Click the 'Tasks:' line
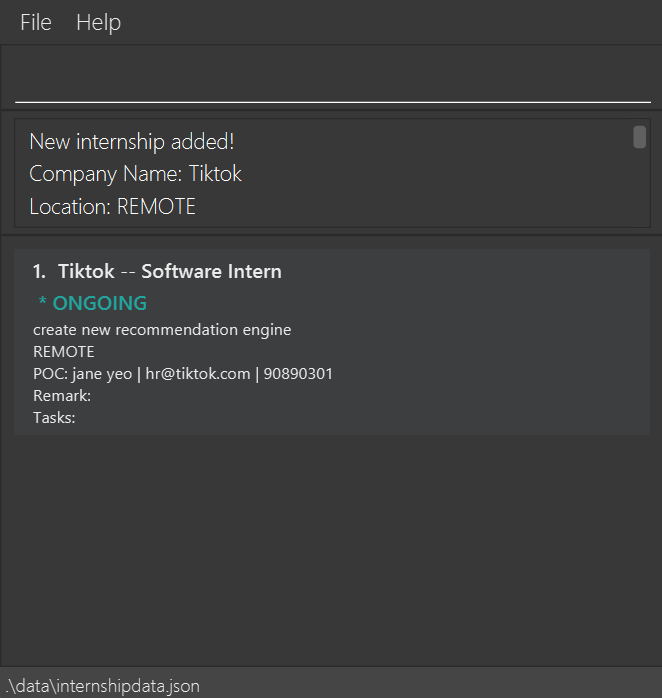 [54, 418]
